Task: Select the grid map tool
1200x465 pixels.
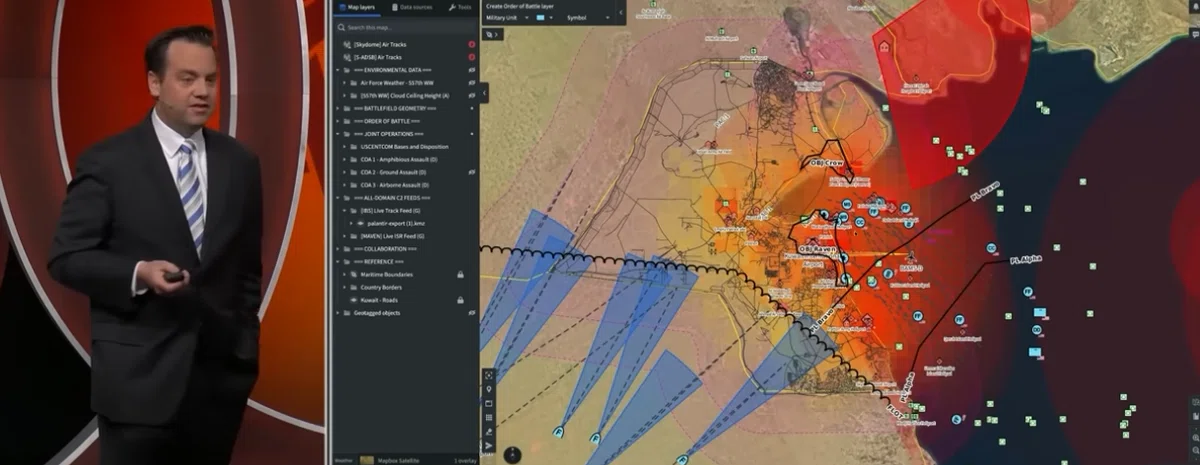Action: coord(489,418)
